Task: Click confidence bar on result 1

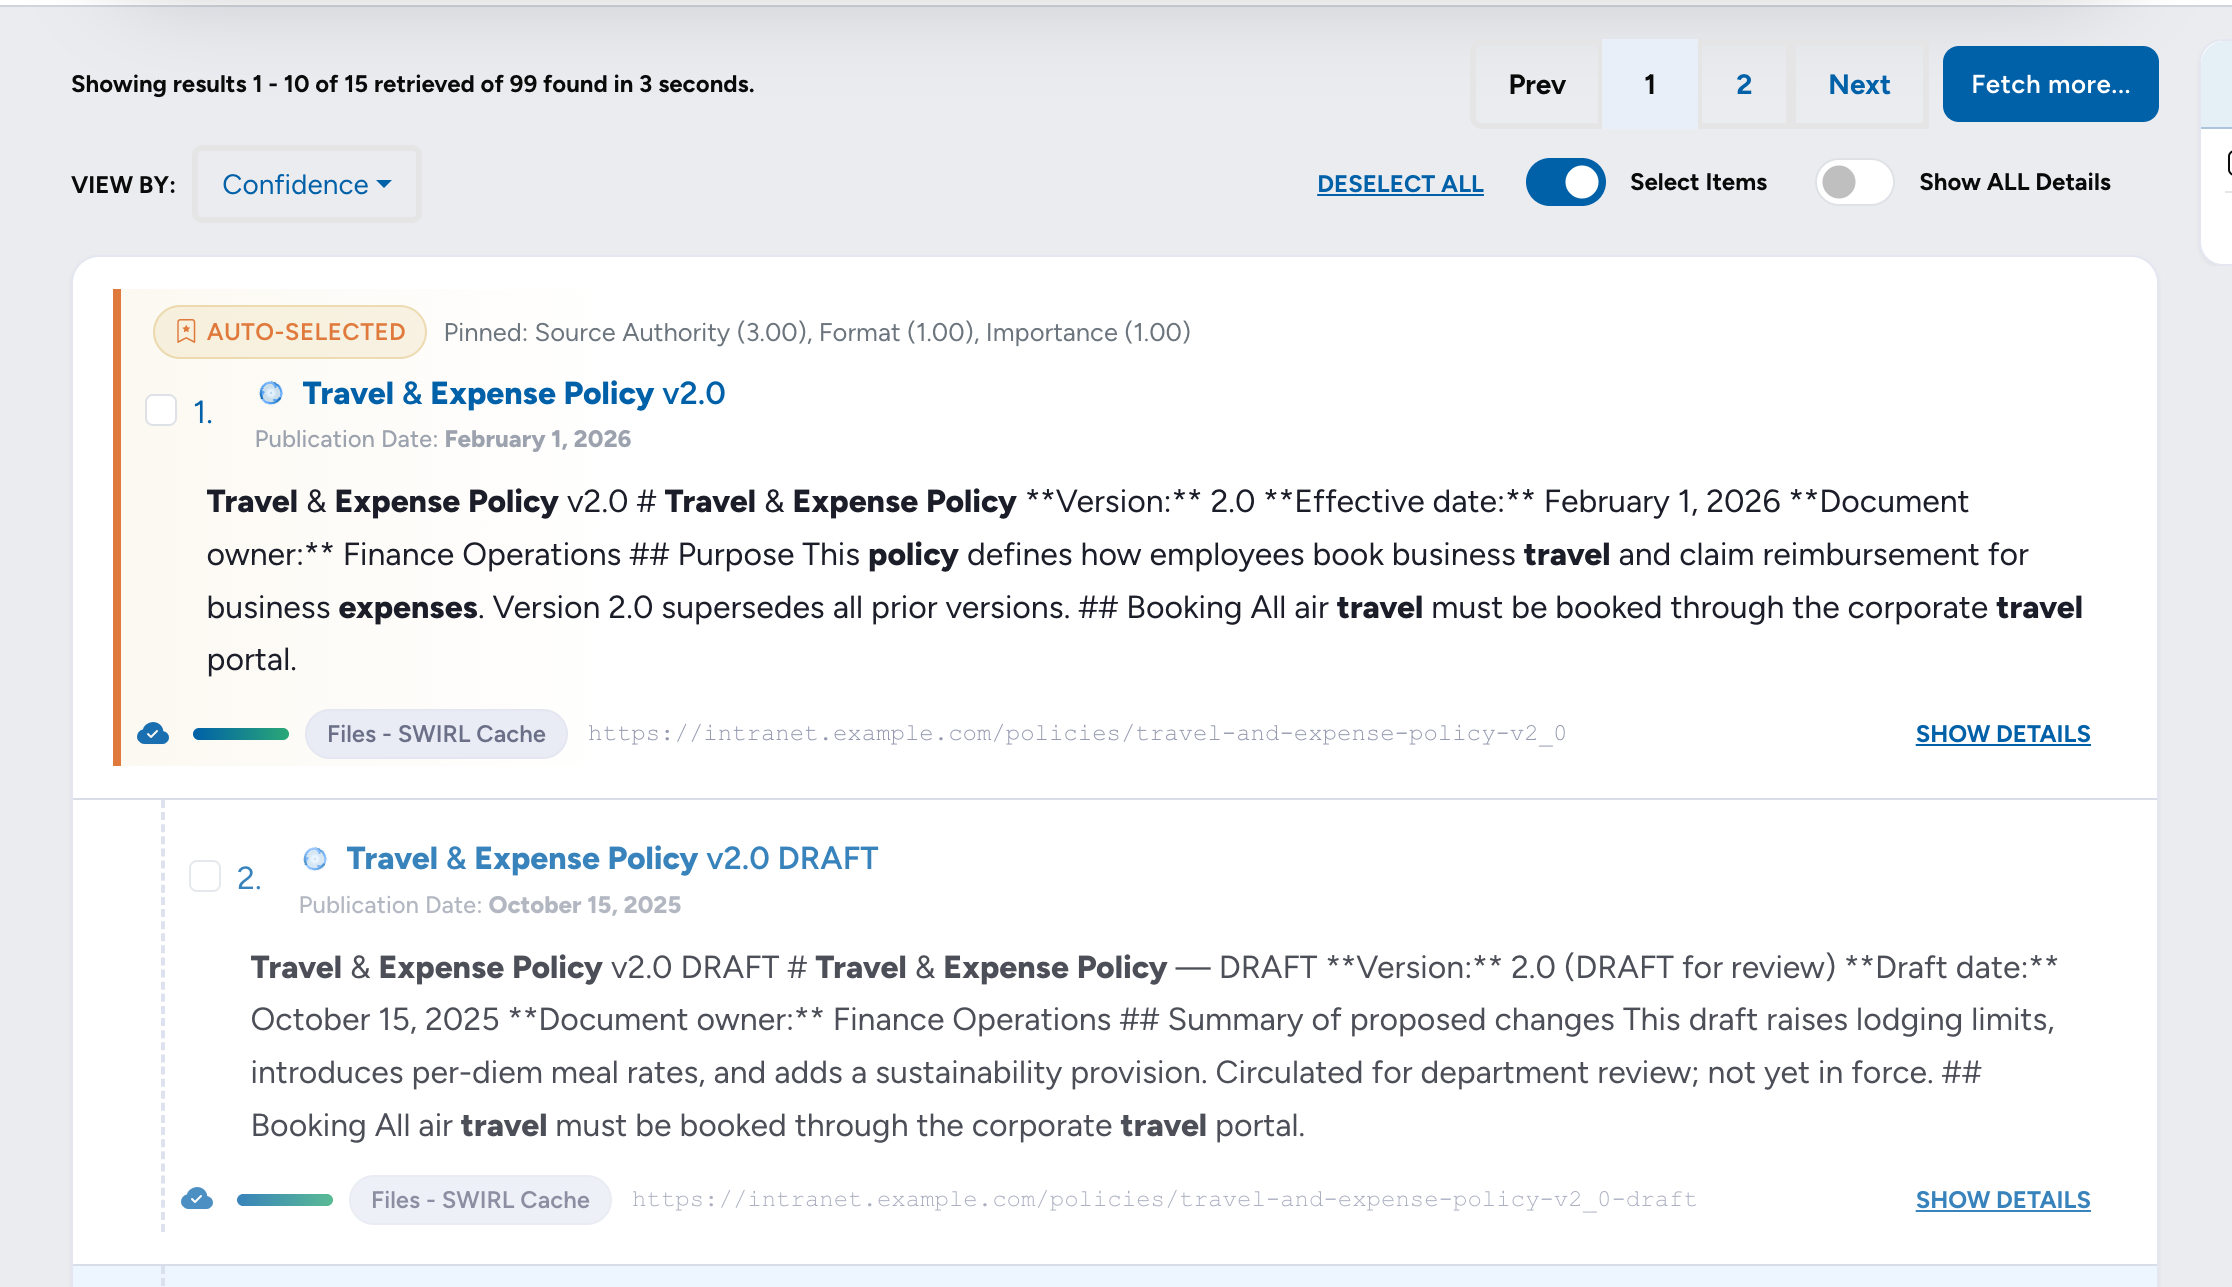Action: tap(241, 734)
